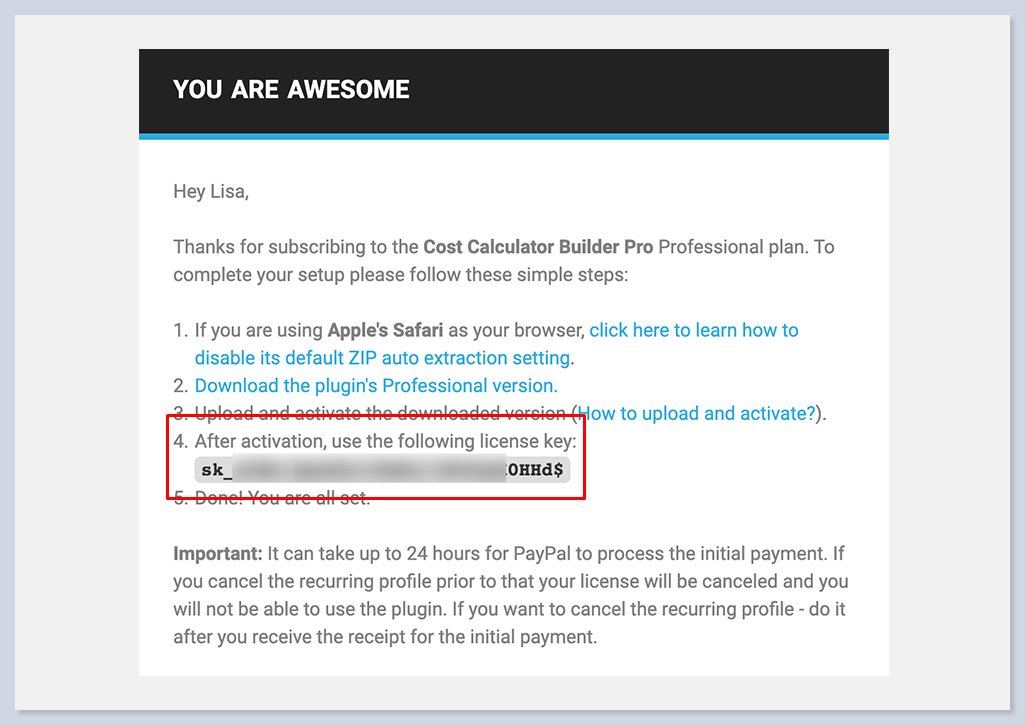Click the blurred license key code box
Viewport: 1025px width, 725px height.
point(382,469)
